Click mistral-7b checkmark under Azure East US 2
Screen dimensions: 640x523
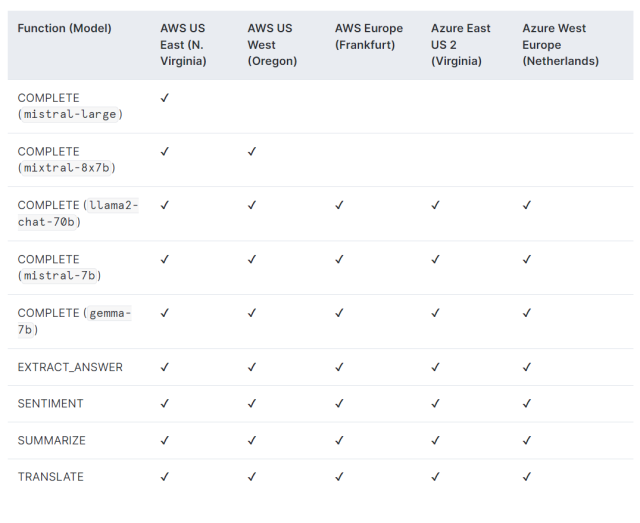436,259
